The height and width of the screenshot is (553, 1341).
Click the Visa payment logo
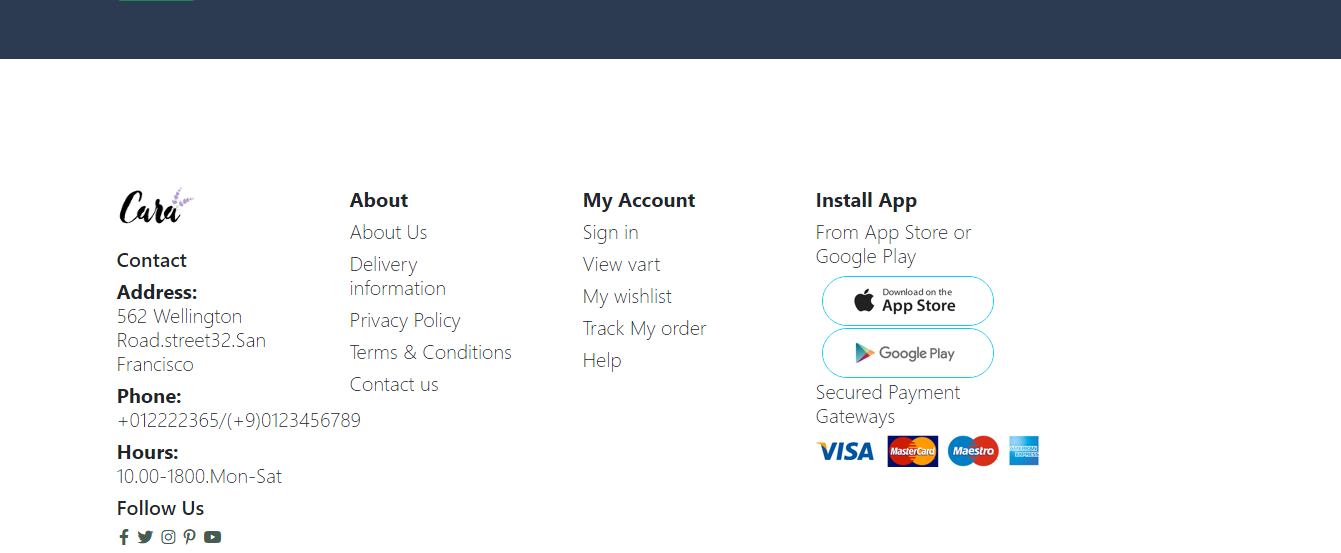coord(845,451)
